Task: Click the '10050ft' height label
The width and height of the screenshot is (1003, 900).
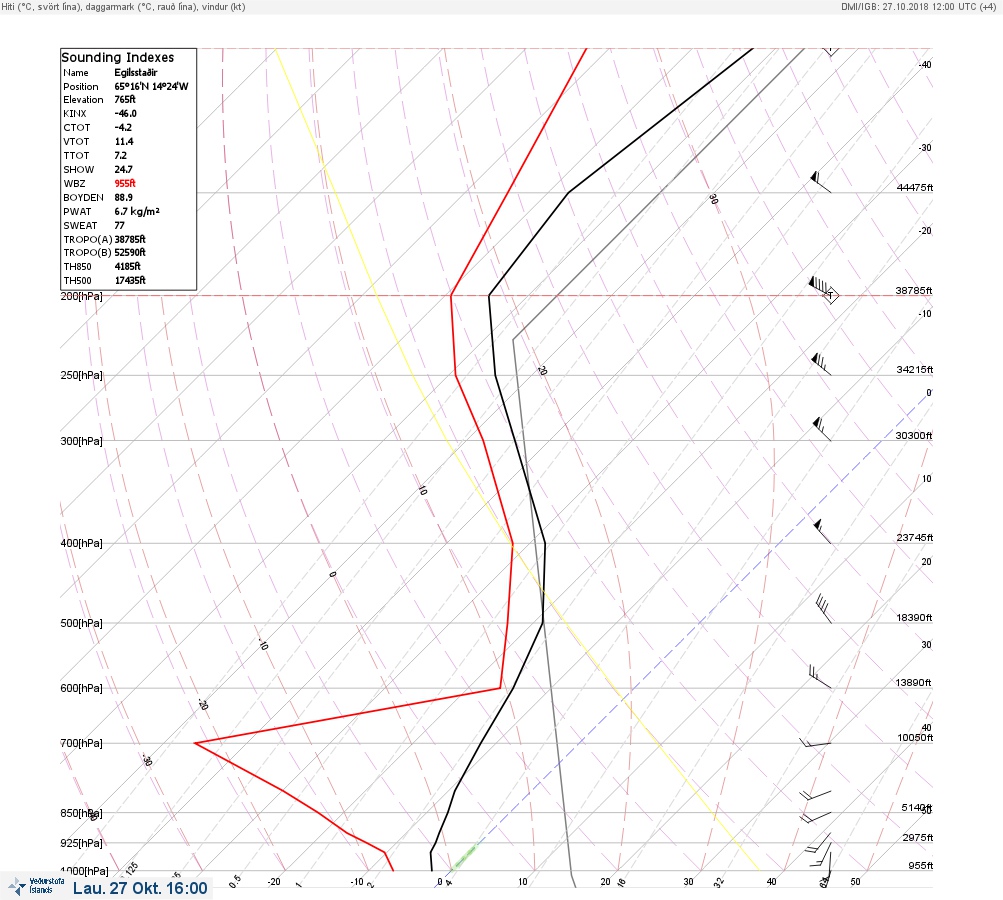Action: (x=915, y=738)
